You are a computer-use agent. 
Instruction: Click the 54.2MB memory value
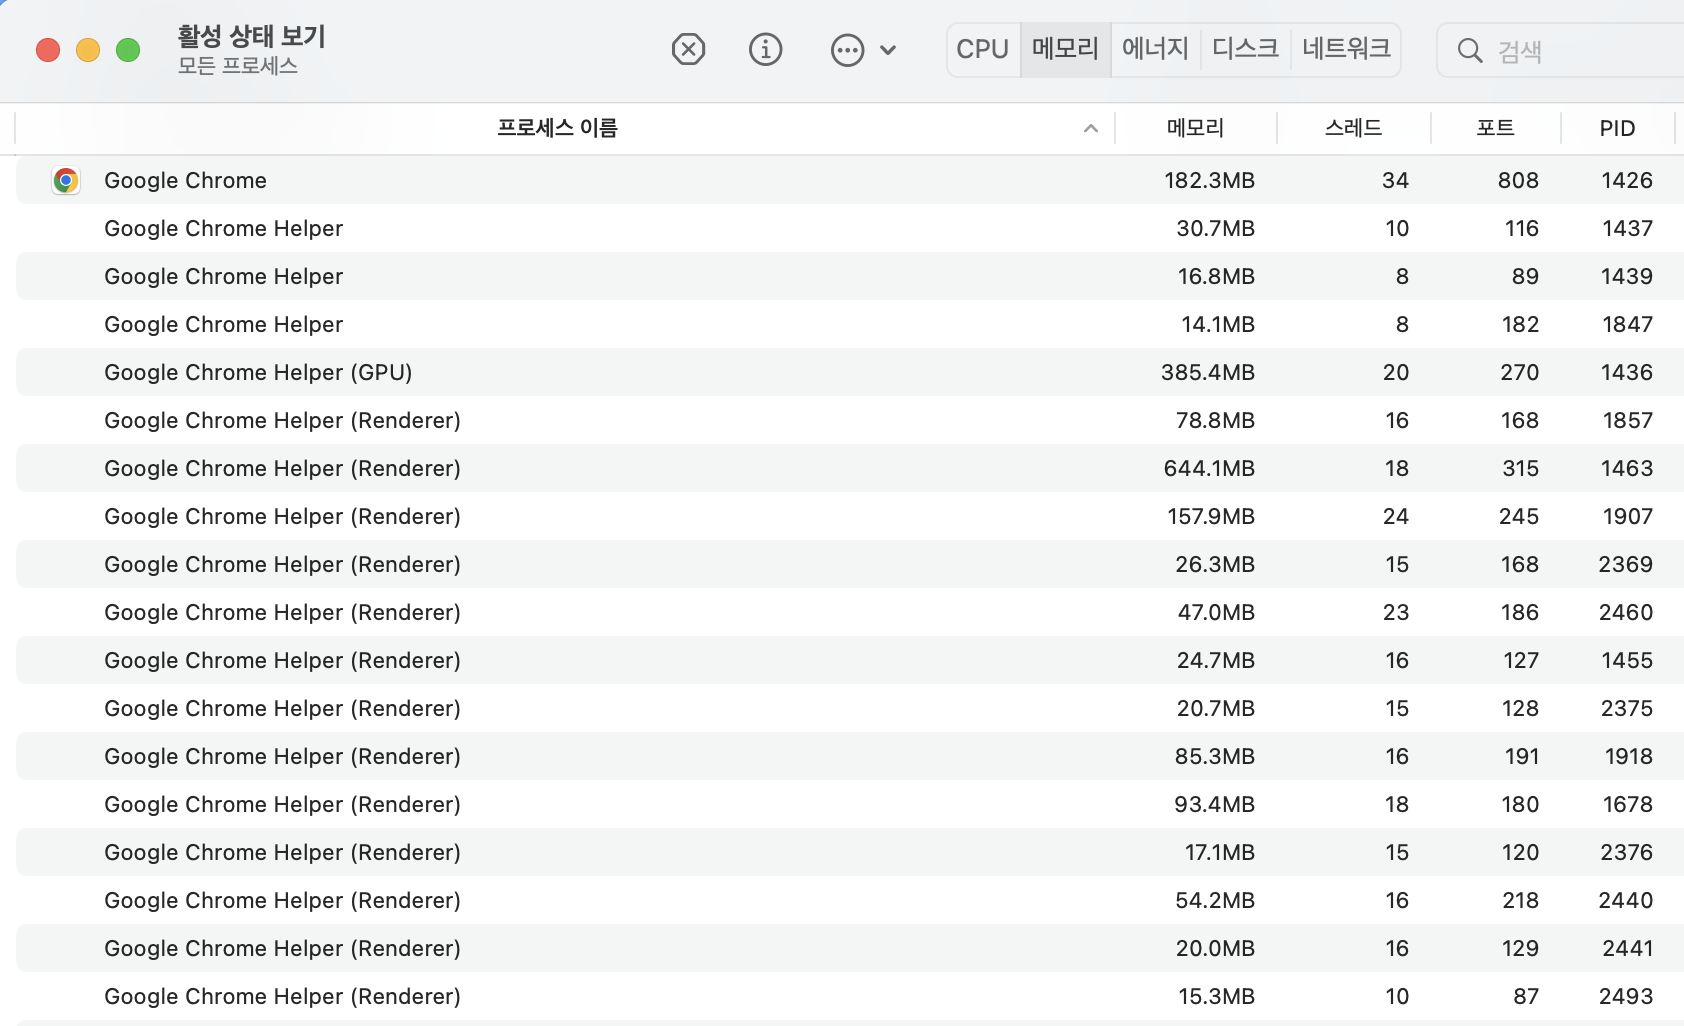pos(1215,900)
